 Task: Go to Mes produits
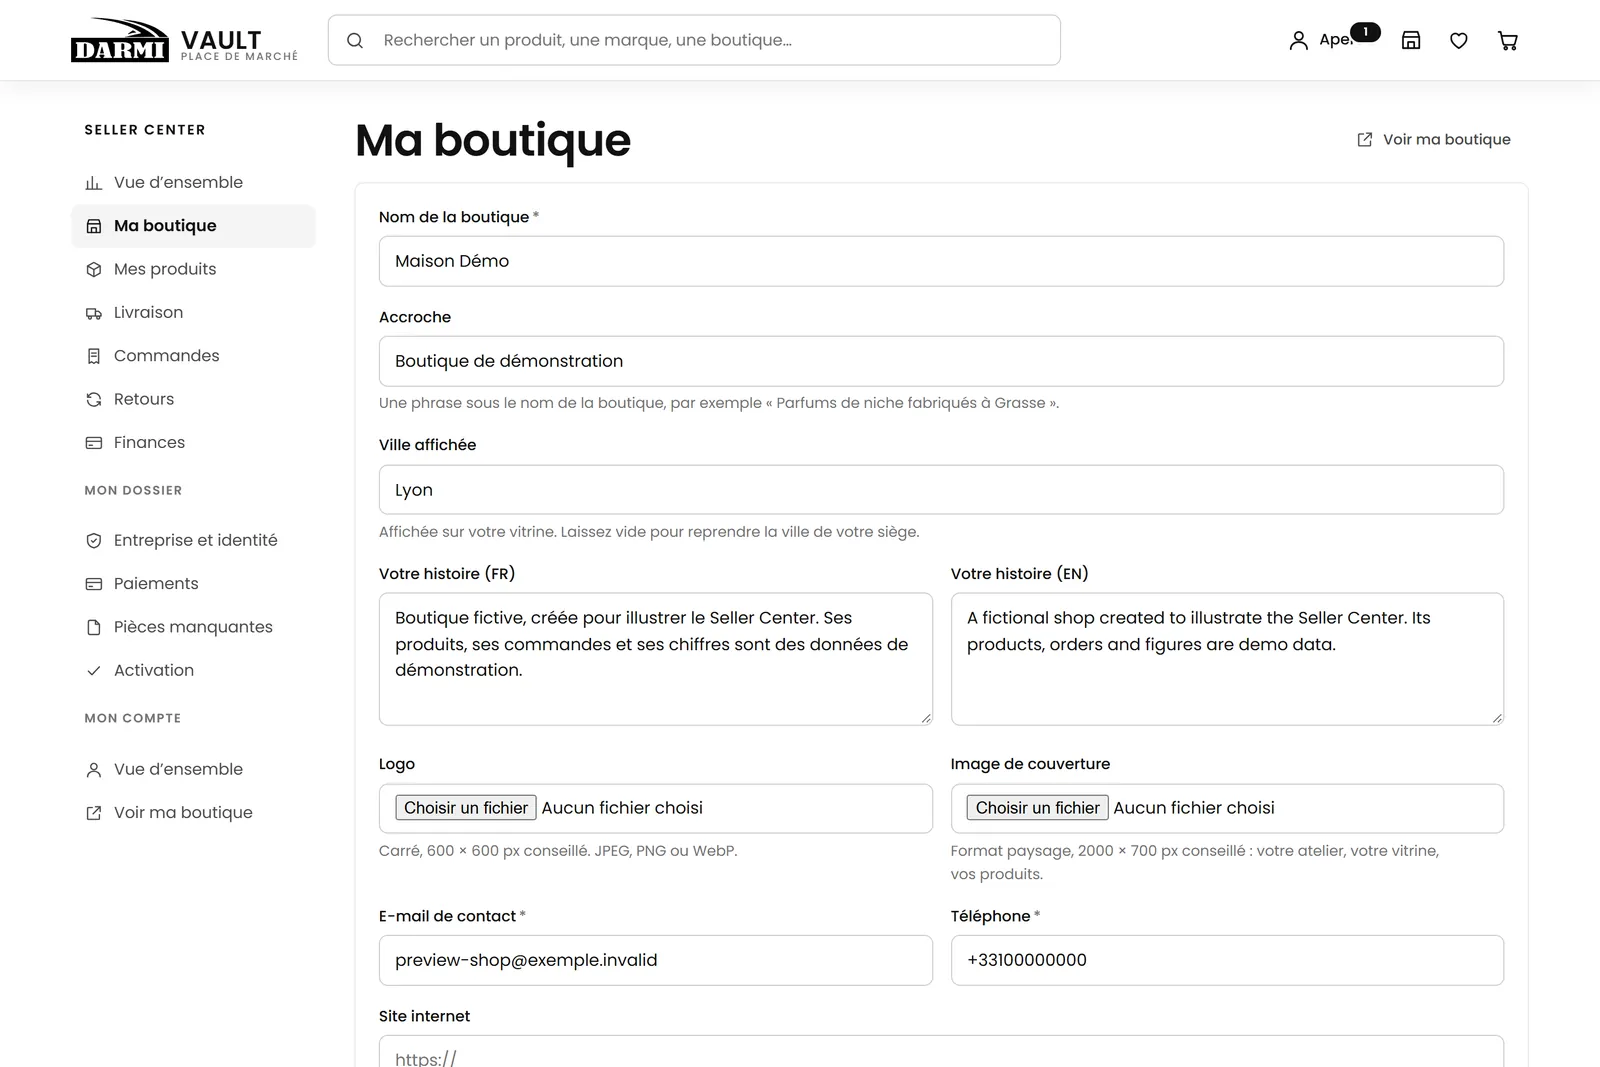(193, 269)
